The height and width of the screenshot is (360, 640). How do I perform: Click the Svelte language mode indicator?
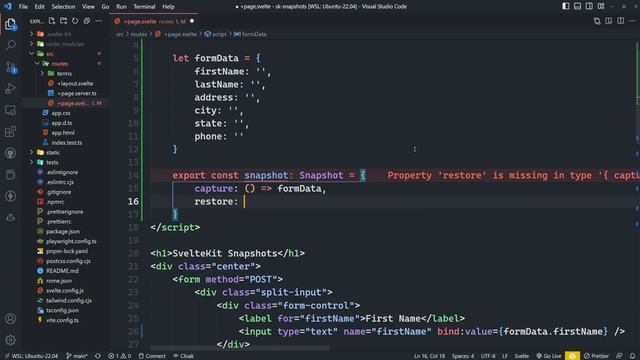(521, 356)
